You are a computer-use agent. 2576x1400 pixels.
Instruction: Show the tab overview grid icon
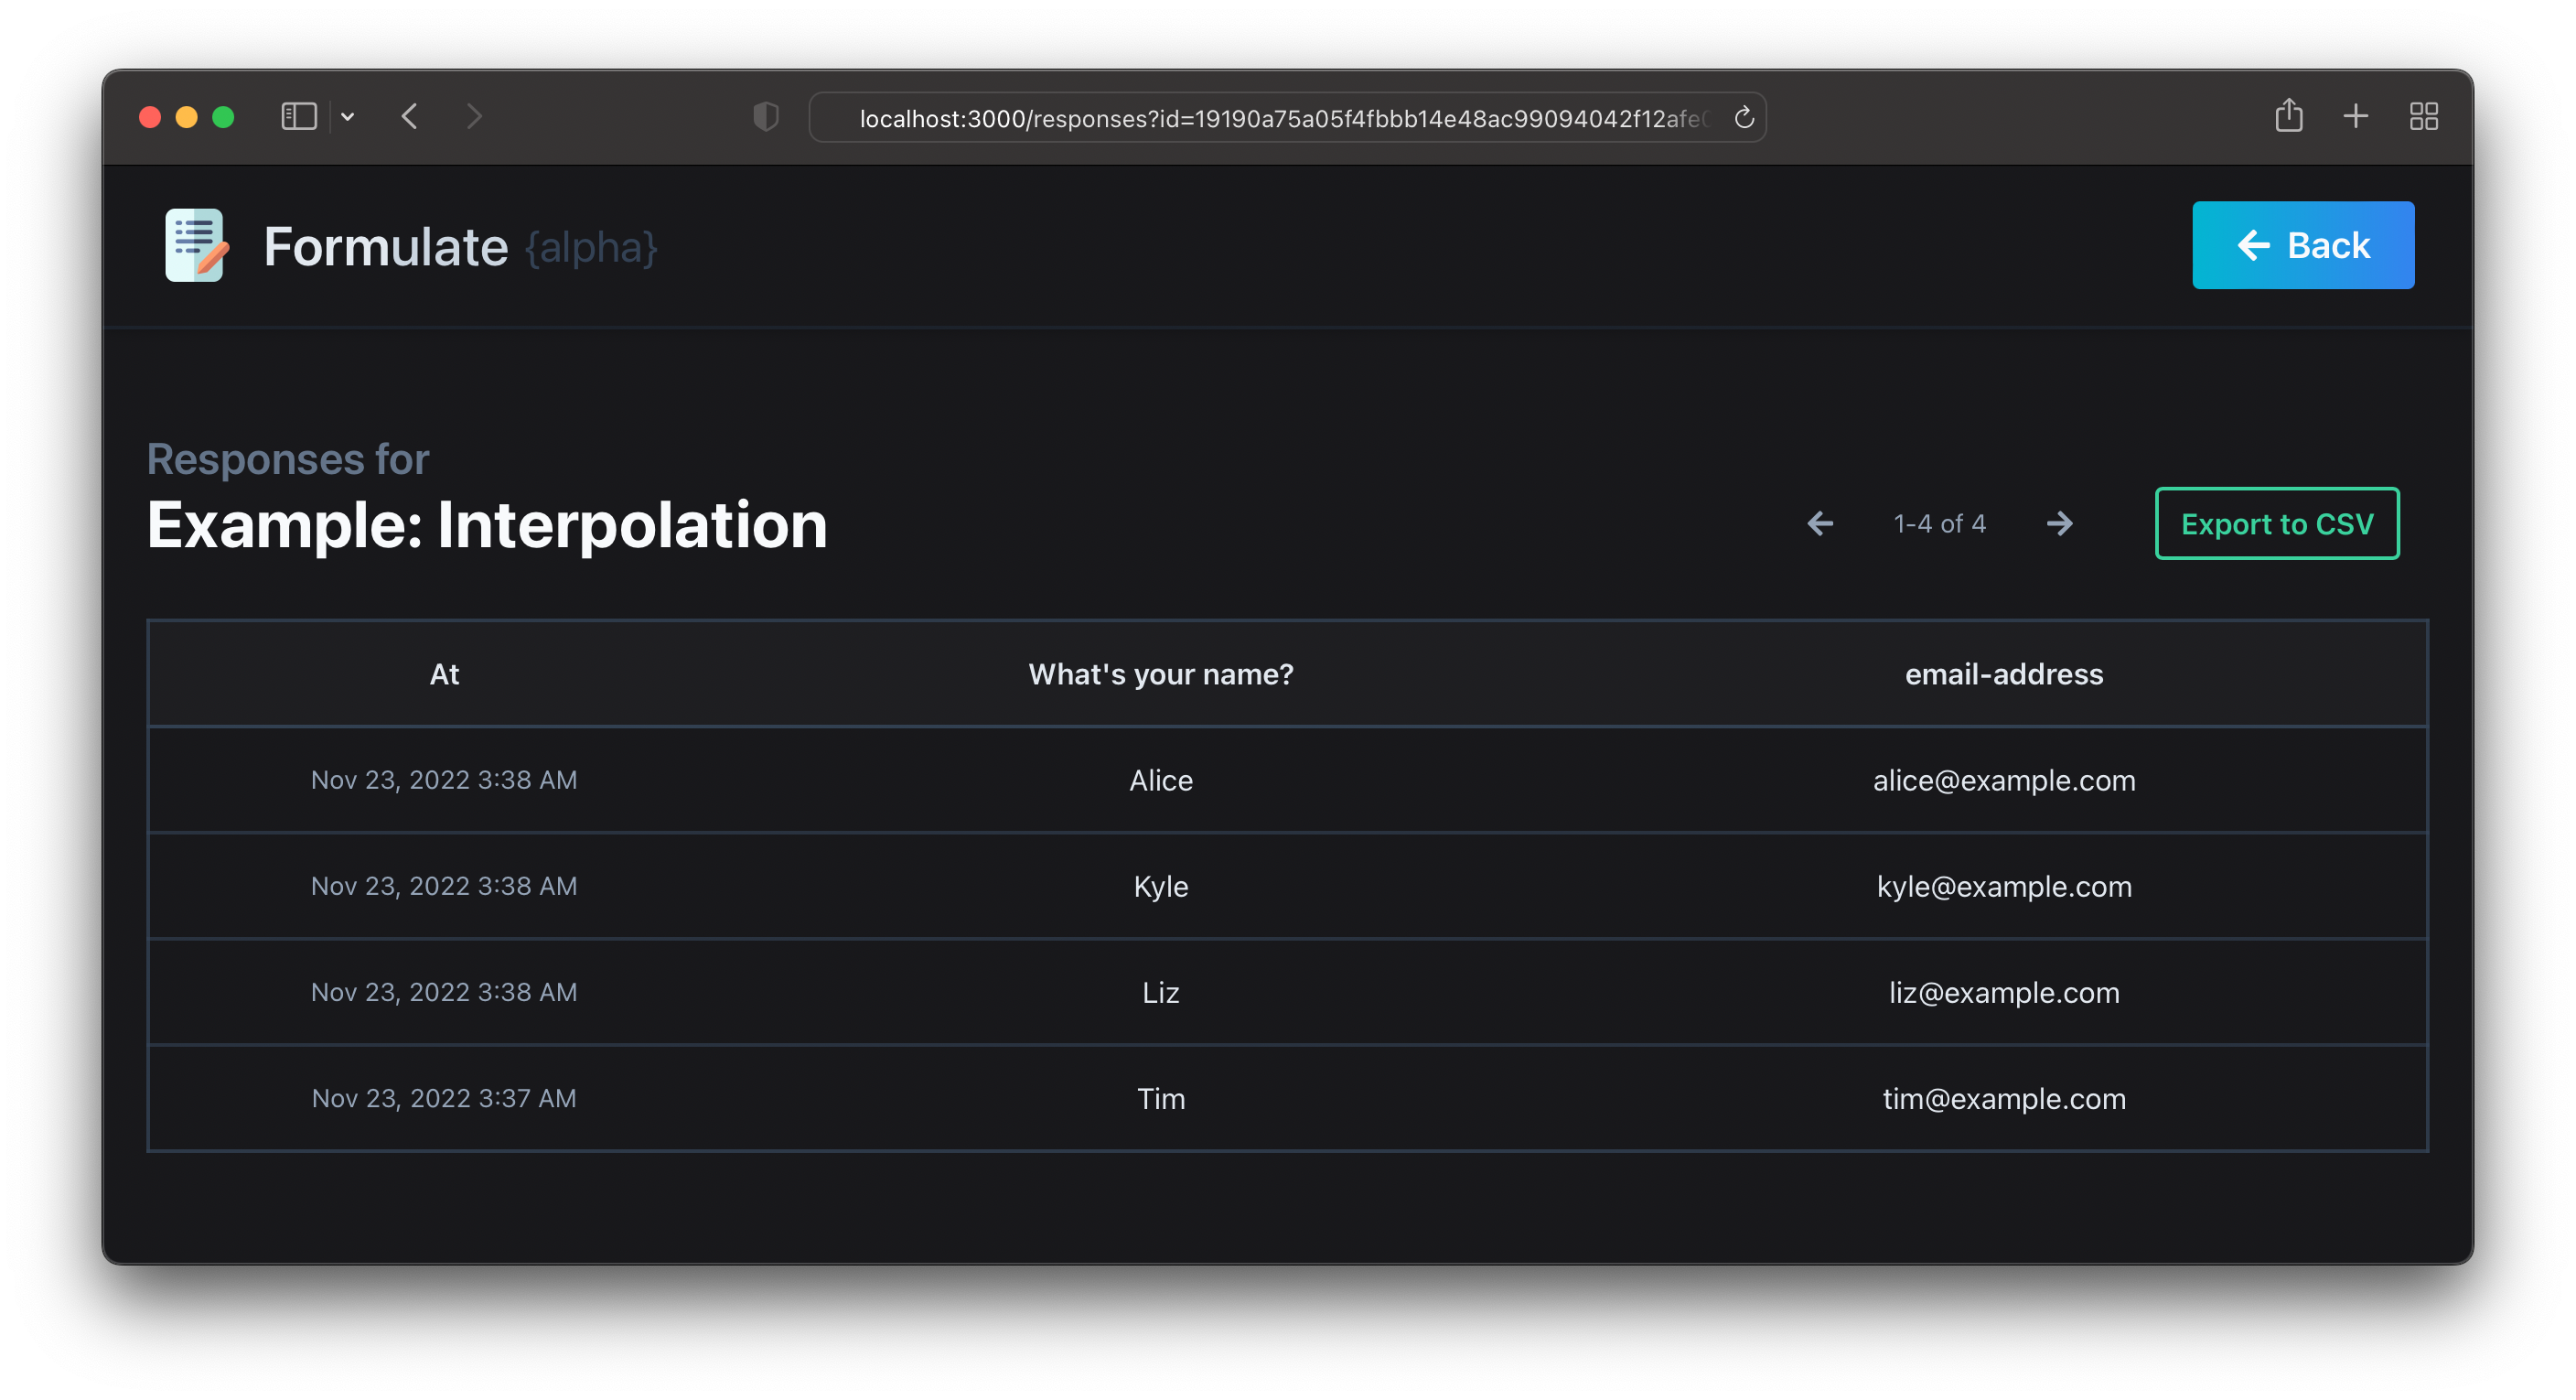2423,116
